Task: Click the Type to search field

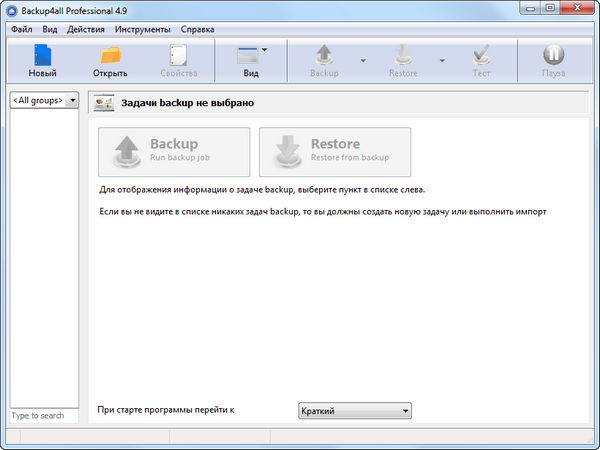Action: (x=44, y=416)
